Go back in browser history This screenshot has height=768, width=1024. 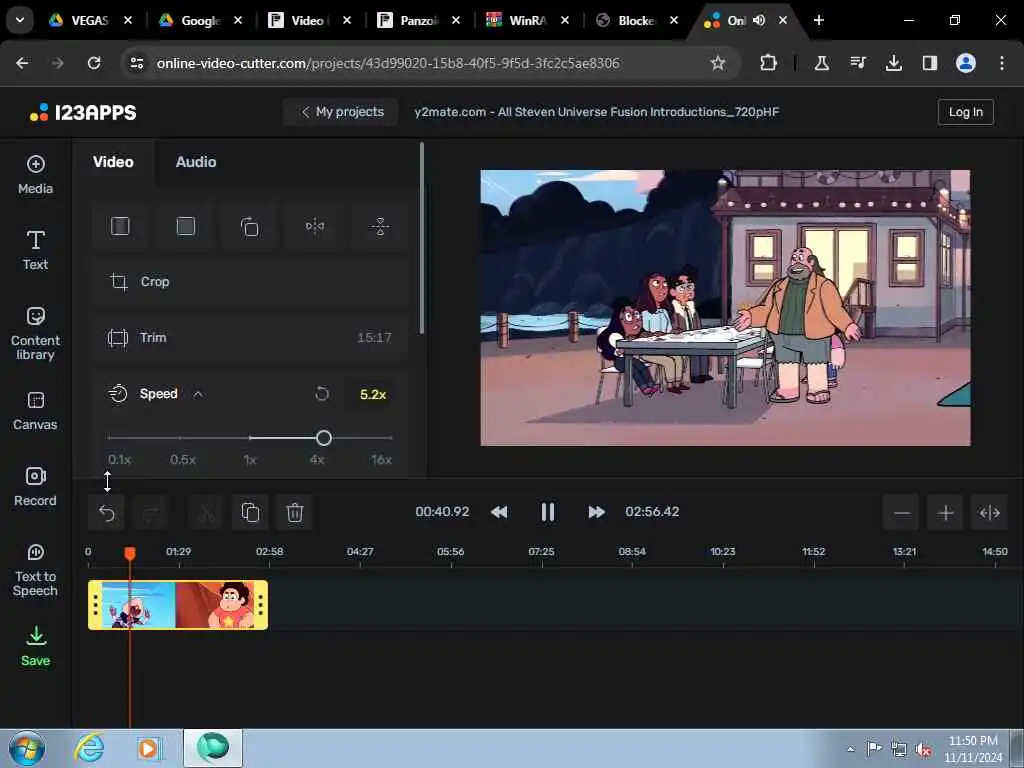pyautogui.click(x=22, y=63)
